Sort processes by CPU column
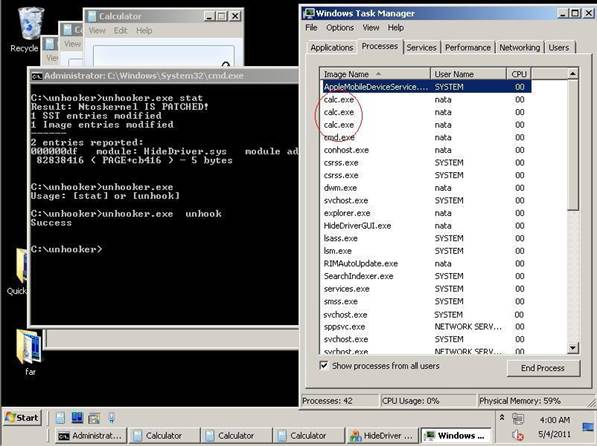Screen dimensions: 597x446 (519, 74)
